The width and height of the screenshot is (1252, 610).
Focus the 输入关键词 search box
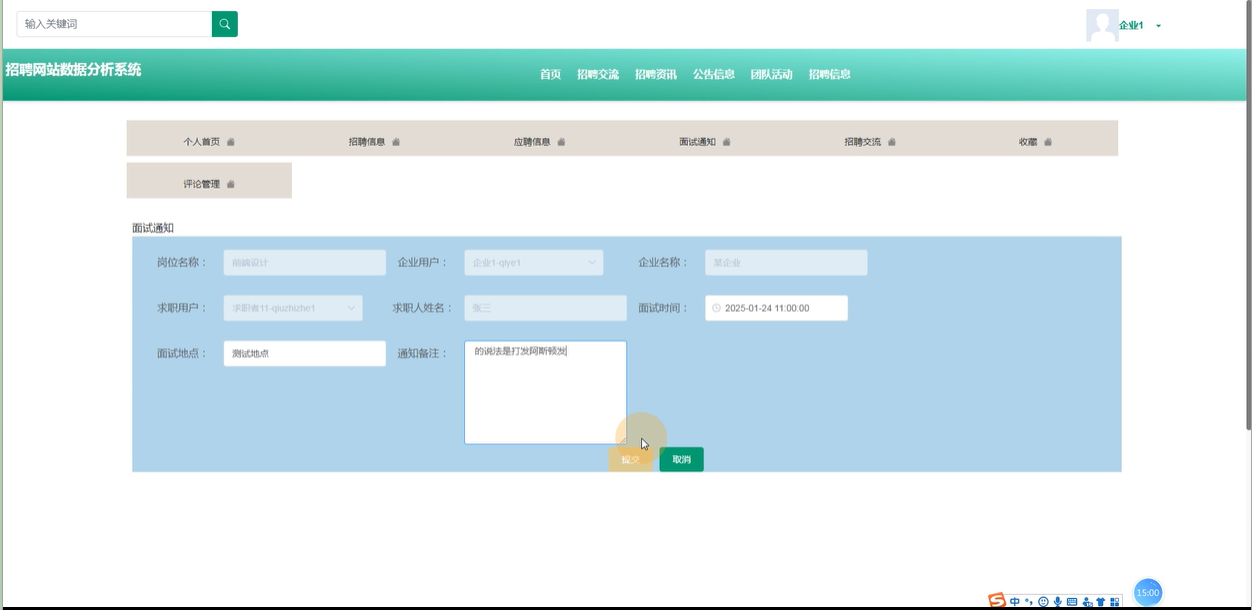[114, 24]
